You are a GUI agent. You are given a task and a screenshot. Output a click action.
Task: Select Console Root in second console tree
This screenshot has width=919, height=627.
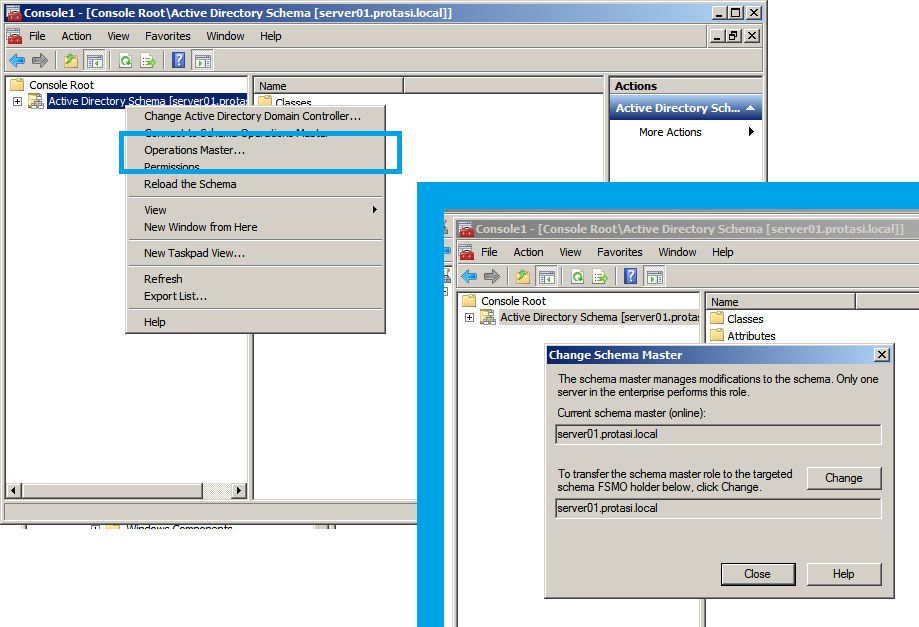tap(513, 301)
